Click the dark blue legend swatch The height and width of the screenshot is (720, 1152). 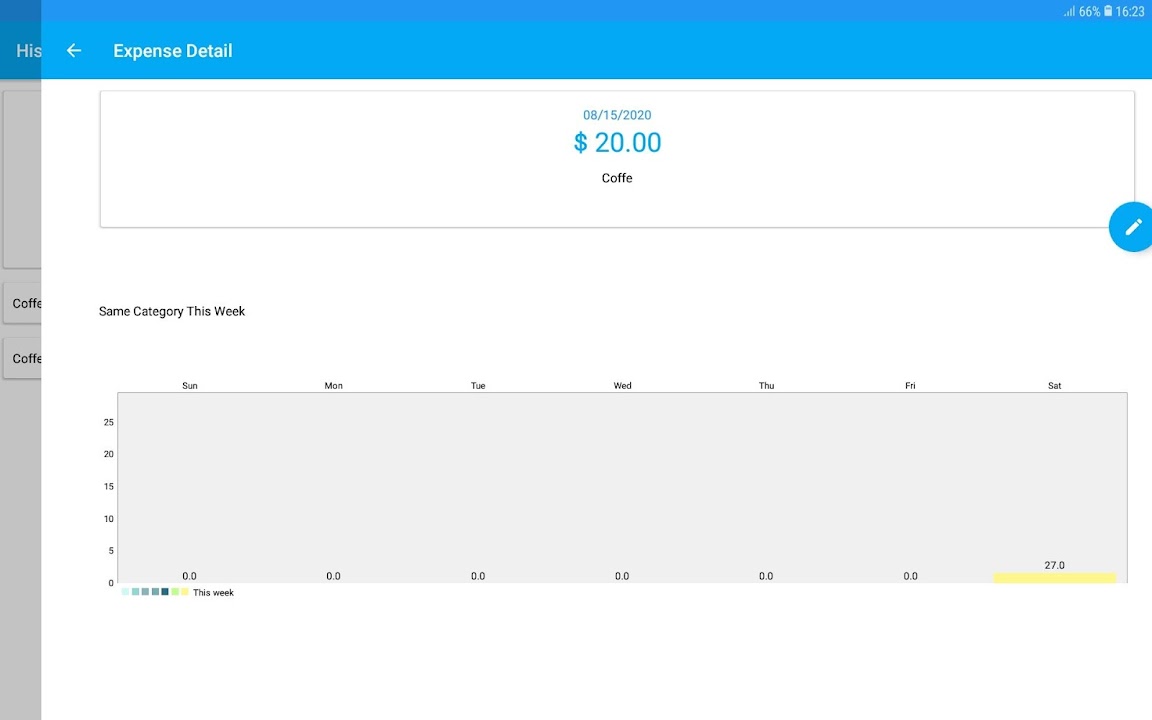165,592
